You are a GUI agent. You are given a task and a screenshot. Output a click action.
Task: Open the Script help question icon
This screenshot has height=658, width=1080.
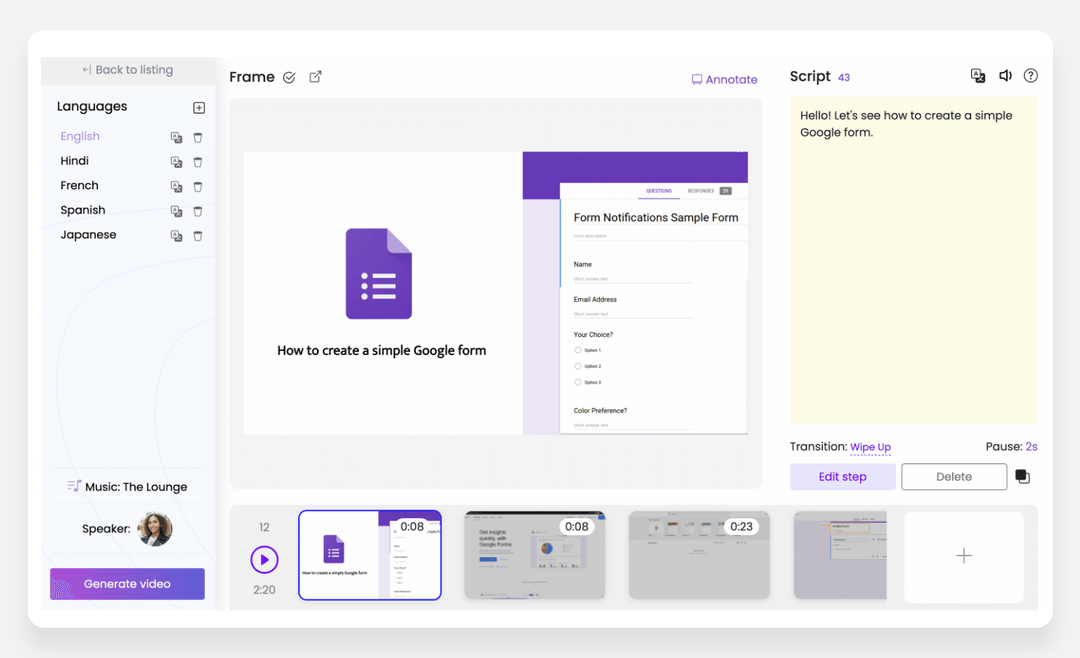click(x=1030, y=76)
